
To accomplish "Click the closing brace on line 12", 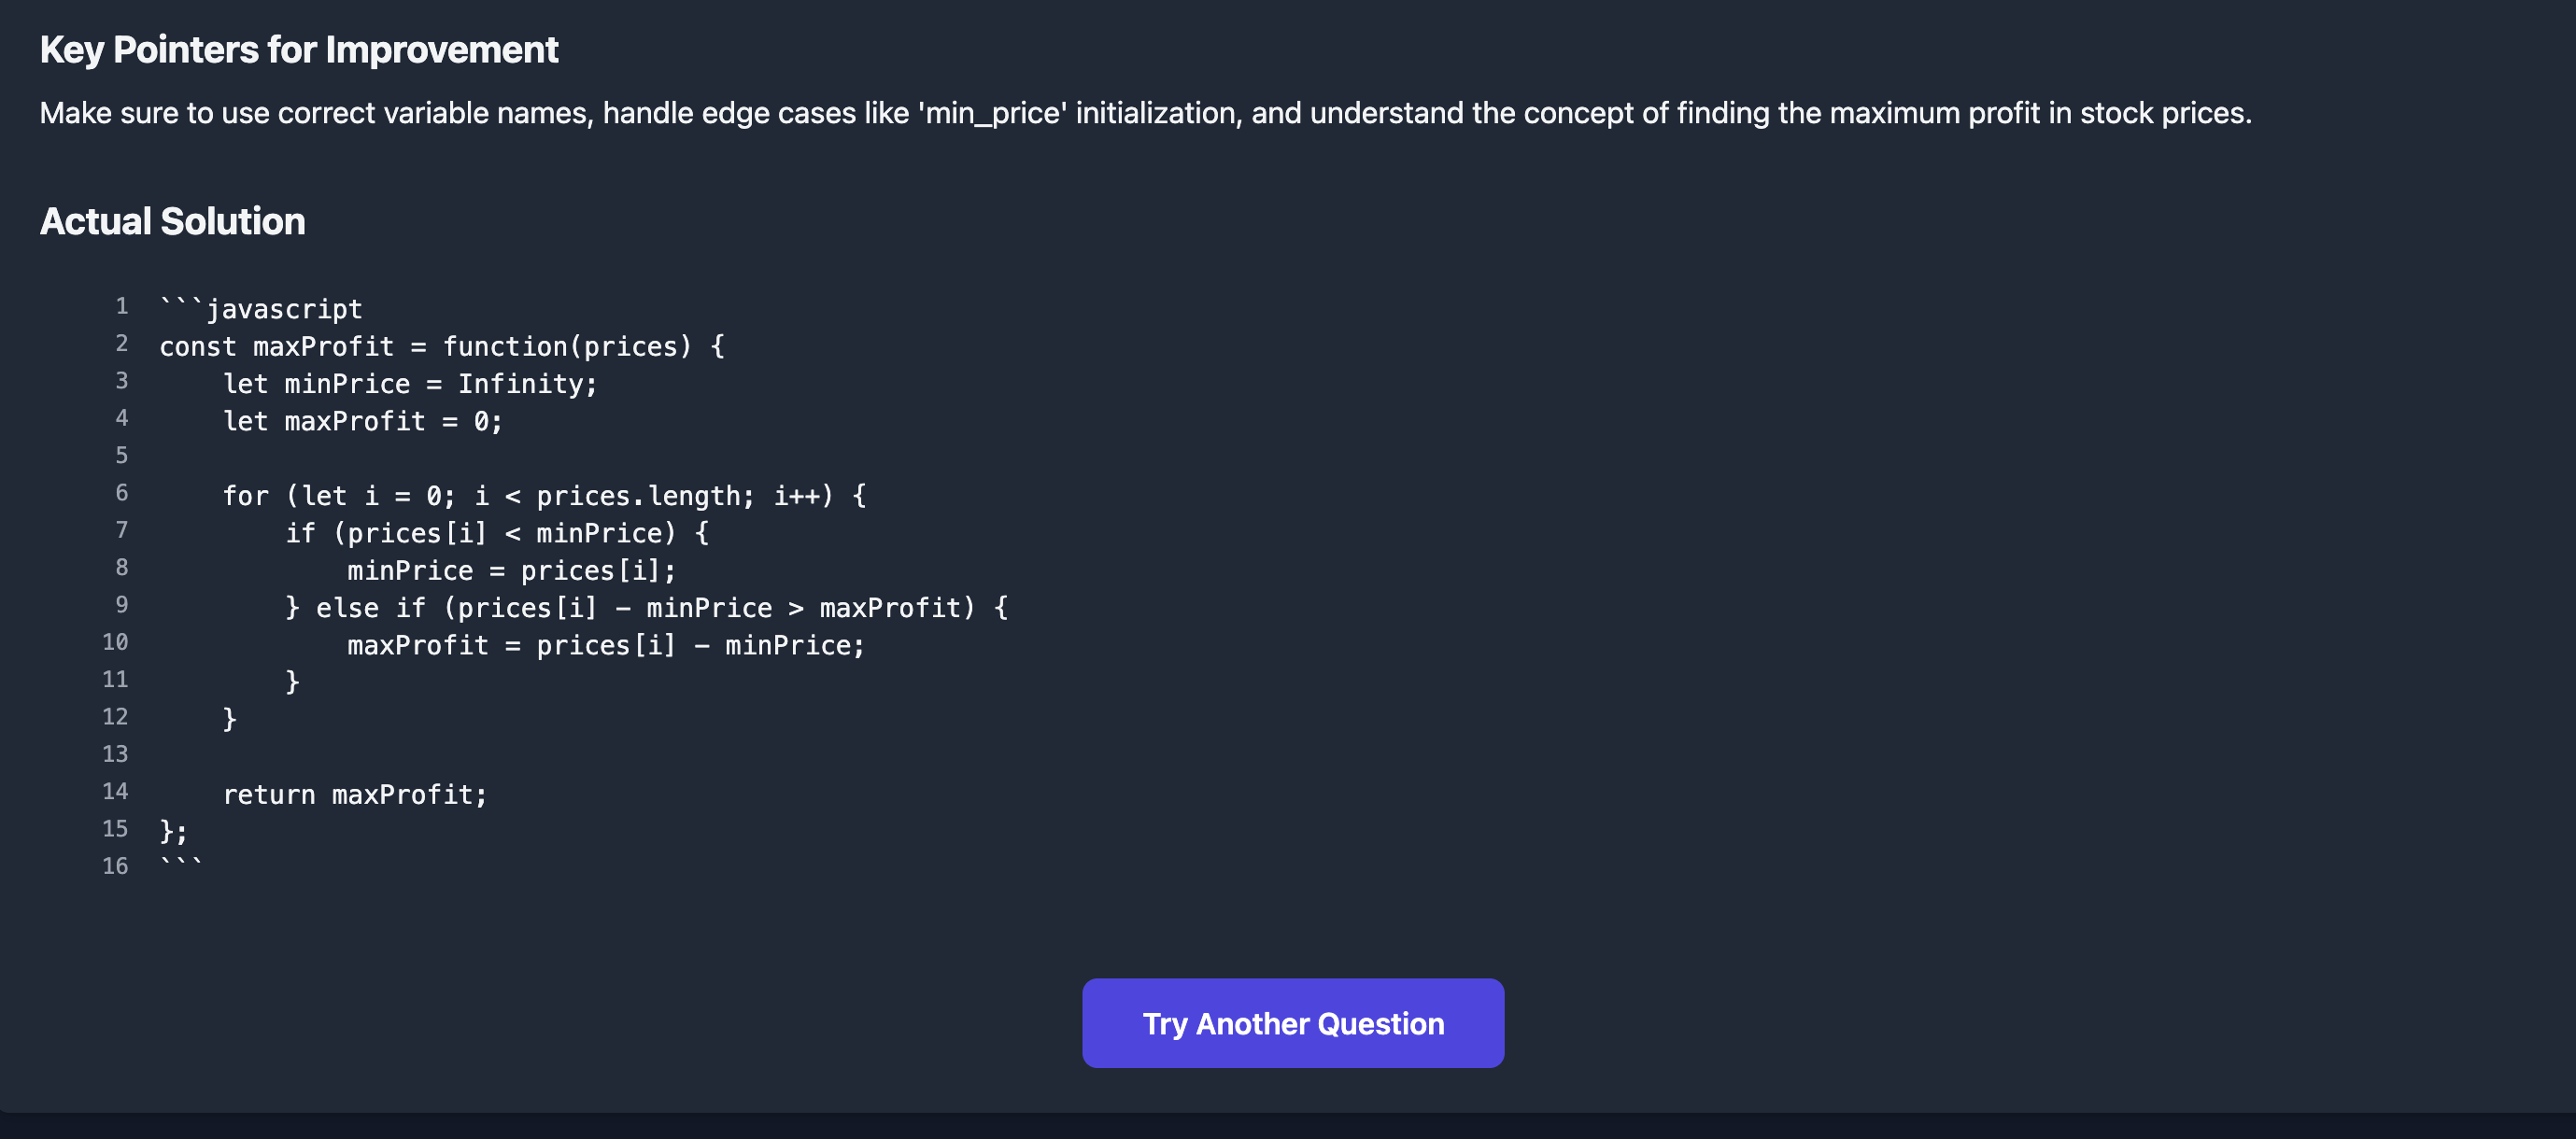I will click(230, 719).
